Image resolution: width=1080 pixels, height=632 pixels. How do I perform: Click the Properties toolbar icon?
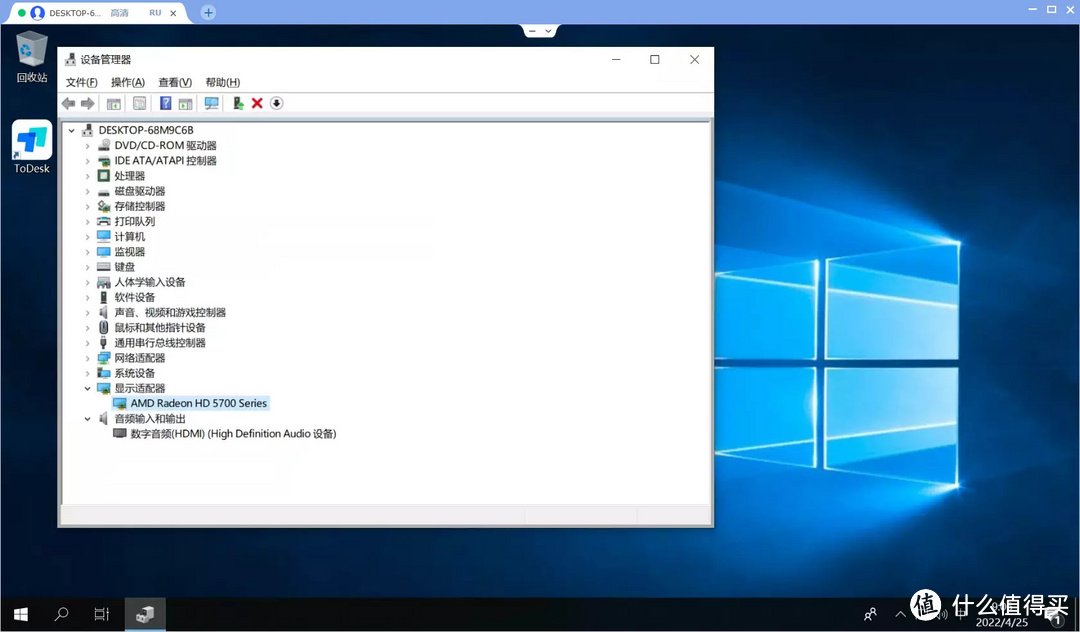139,103
